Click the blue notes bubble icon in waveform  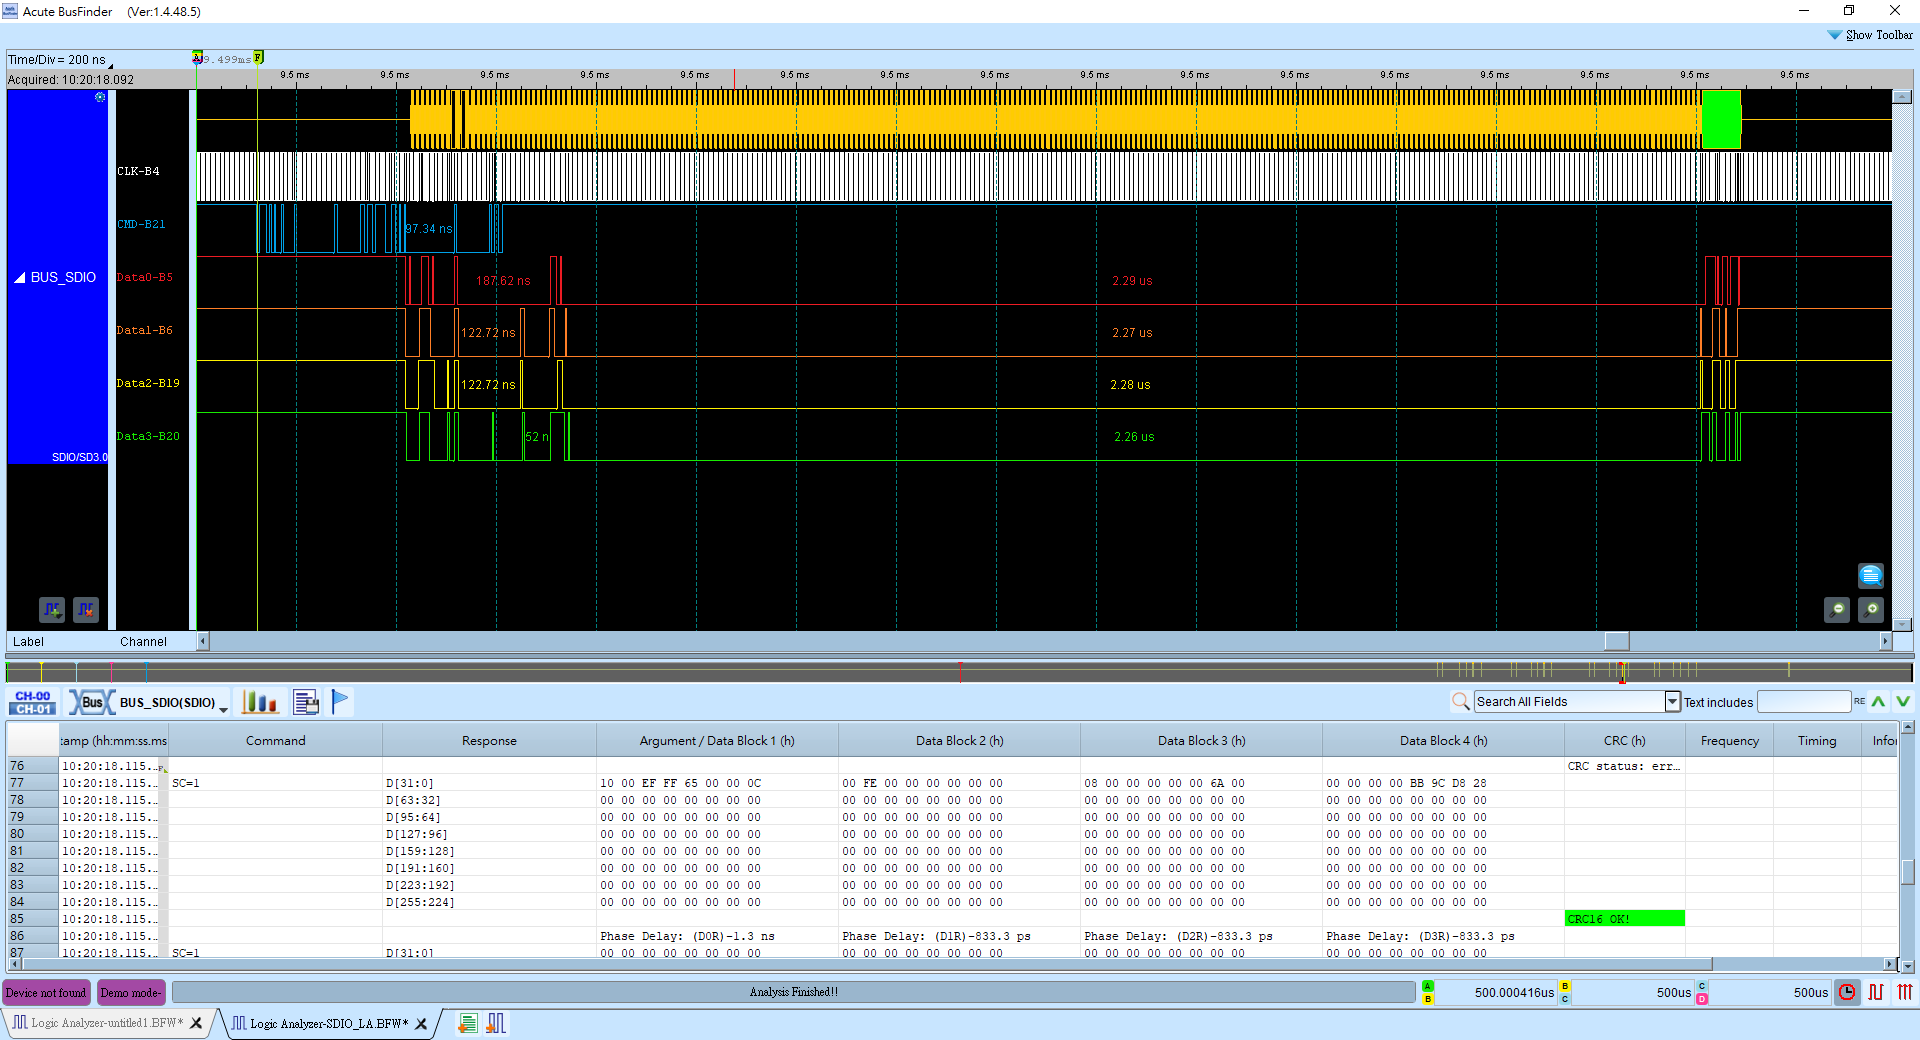pos(1871,575)
